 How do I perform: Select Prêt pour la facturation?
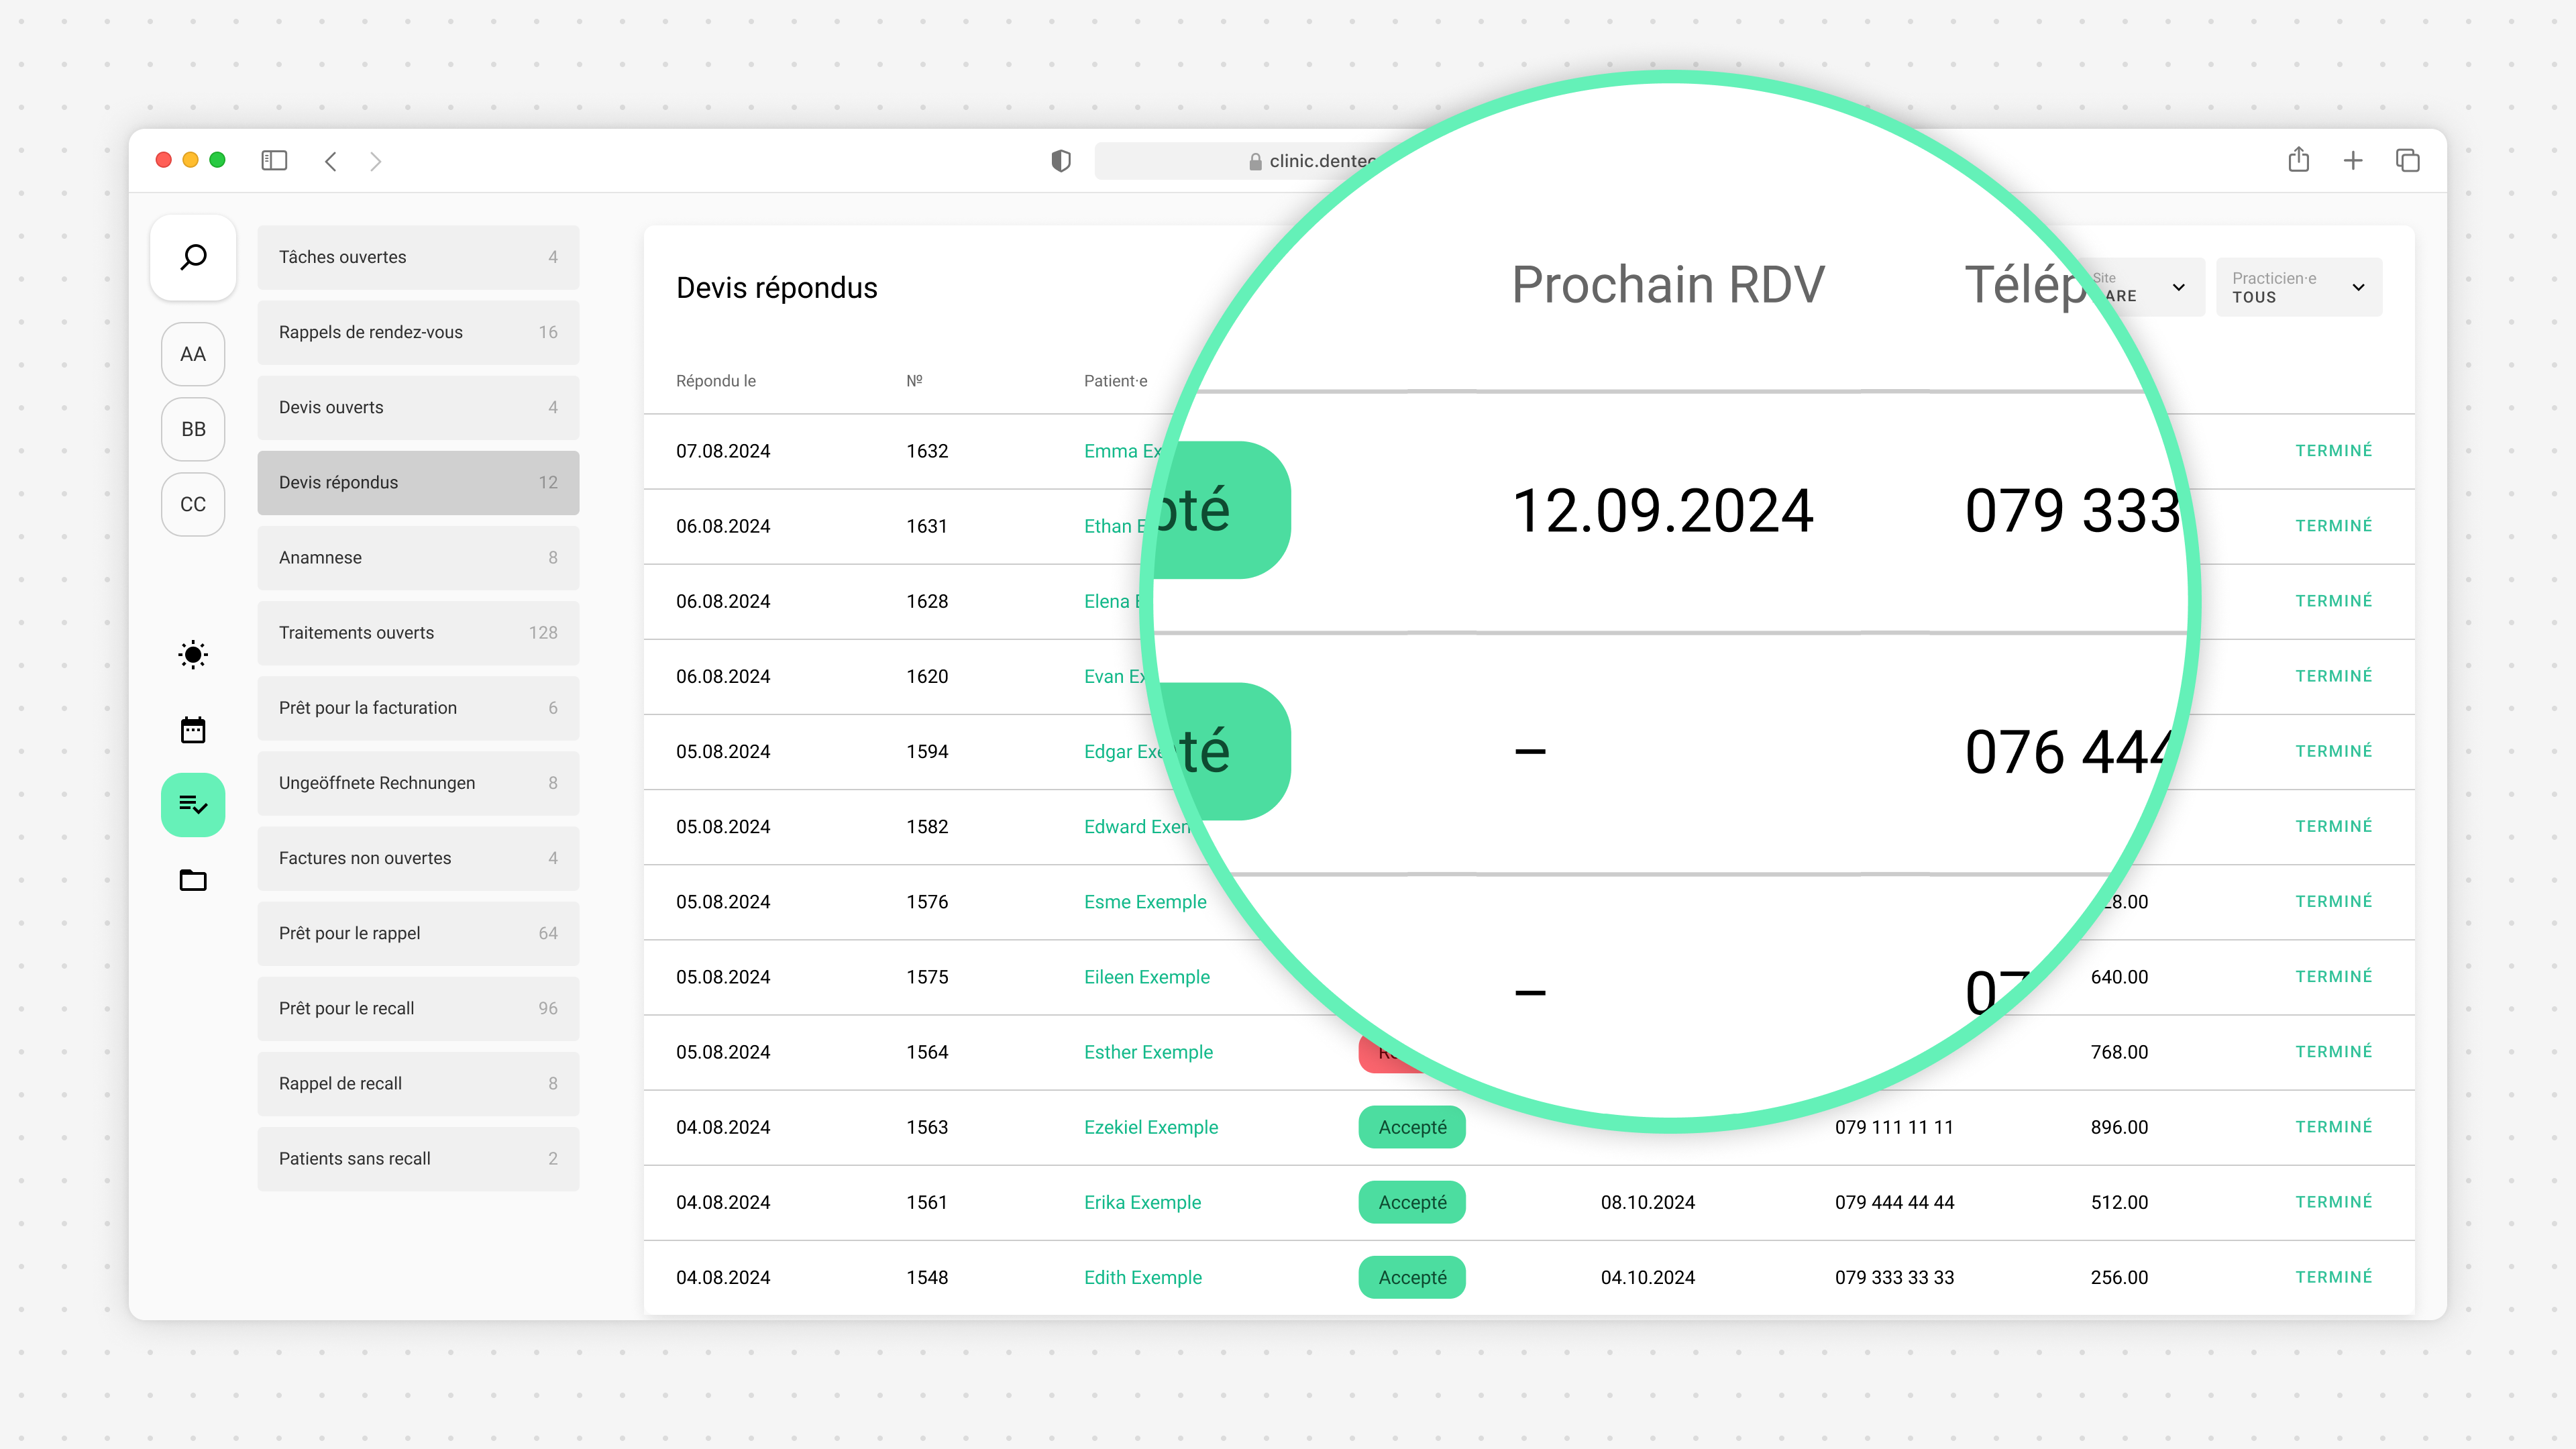[418, 708]
